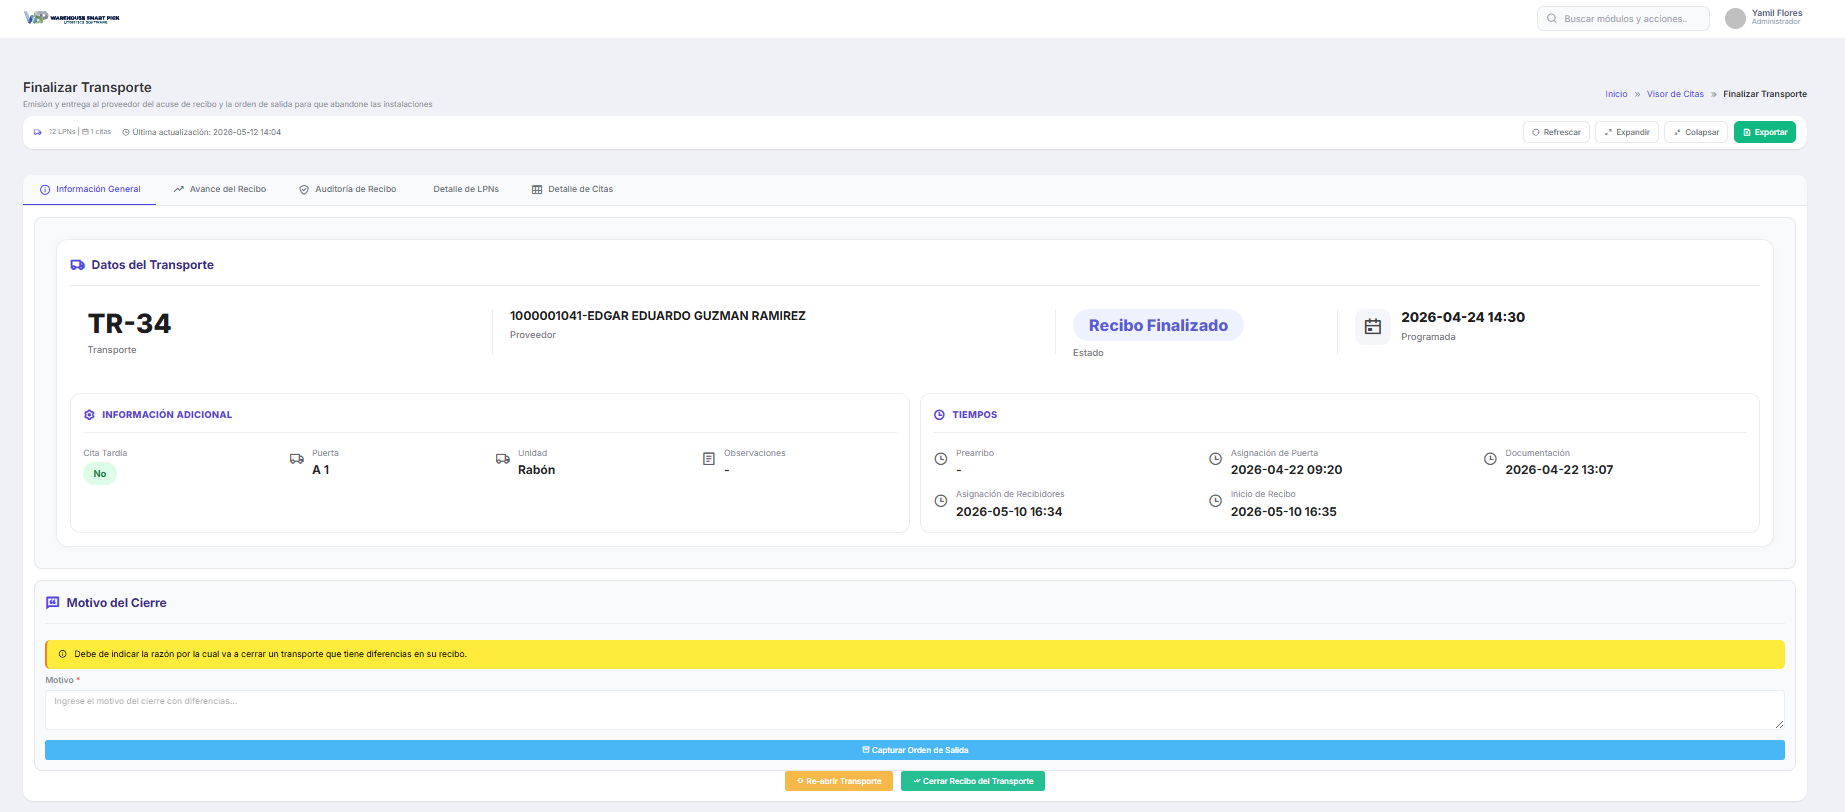Click the scheduled date 2026-04-24 14:30
The image size is (1845, 812).
pos(1463,317)
